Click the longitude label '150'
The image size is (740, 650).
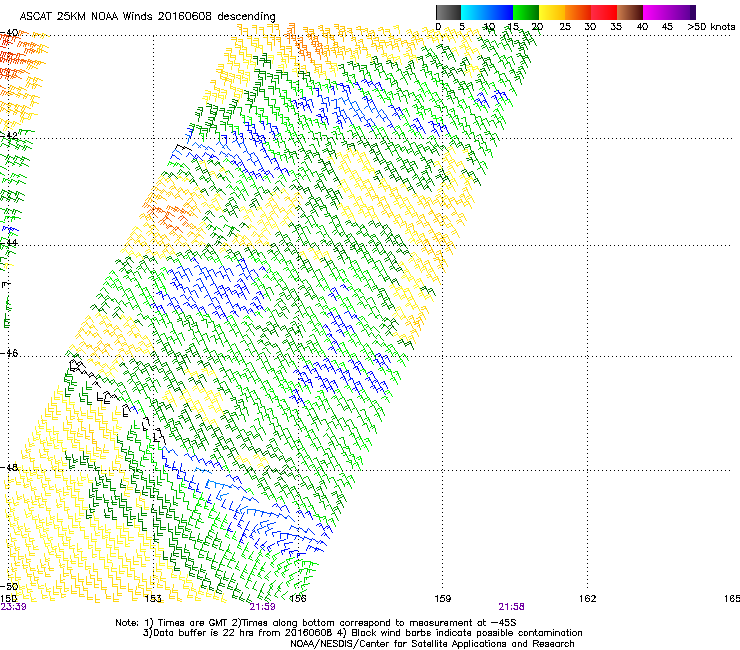pos(8,599)
